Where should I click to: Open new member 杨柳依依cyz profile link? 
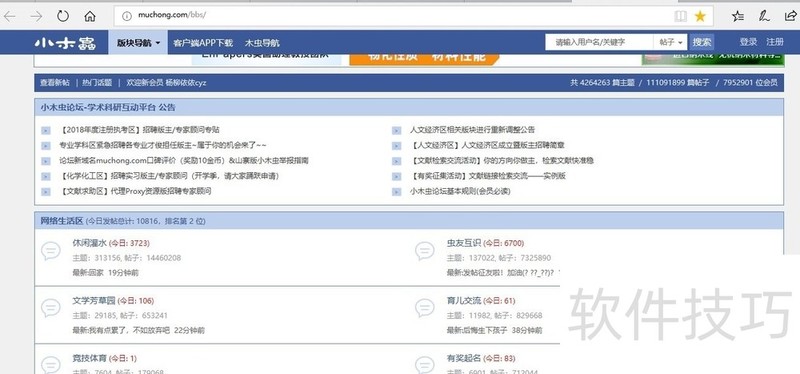(x=186, y=83)
